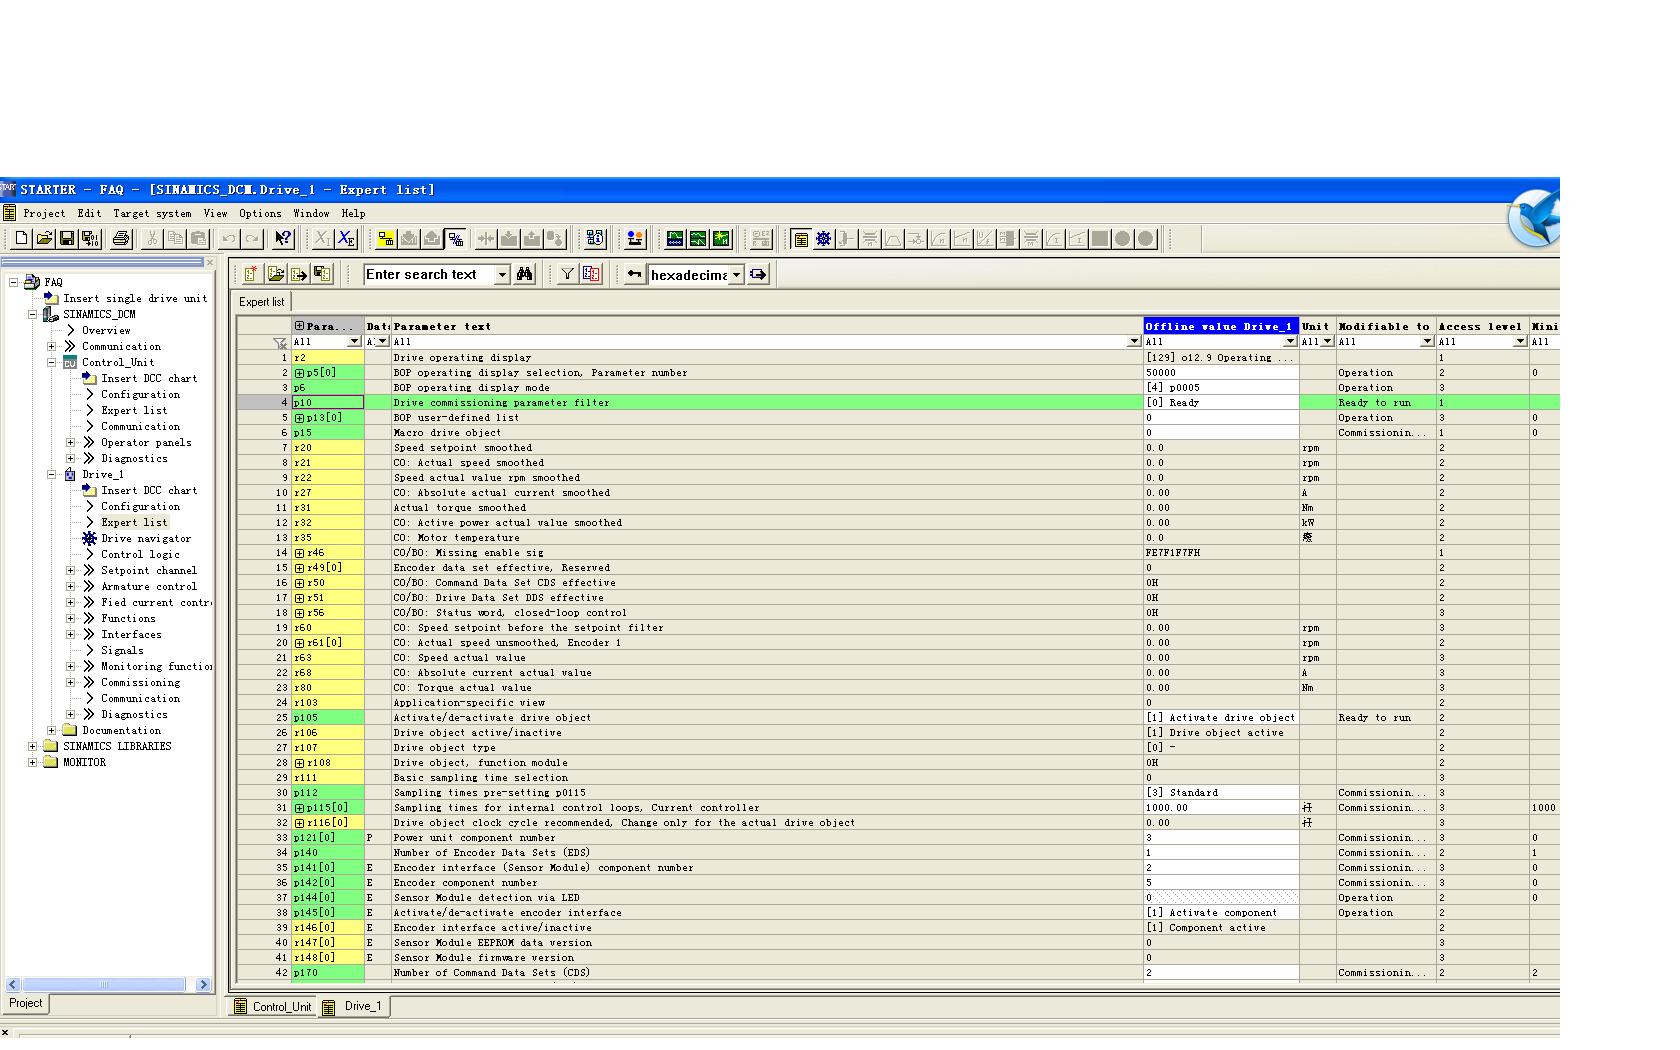Image resolution: width=1680 pixels, height=1050 pixels.
Task: Expand the SINAMICS LIBRARIES folder
Action: click(33, 747)
